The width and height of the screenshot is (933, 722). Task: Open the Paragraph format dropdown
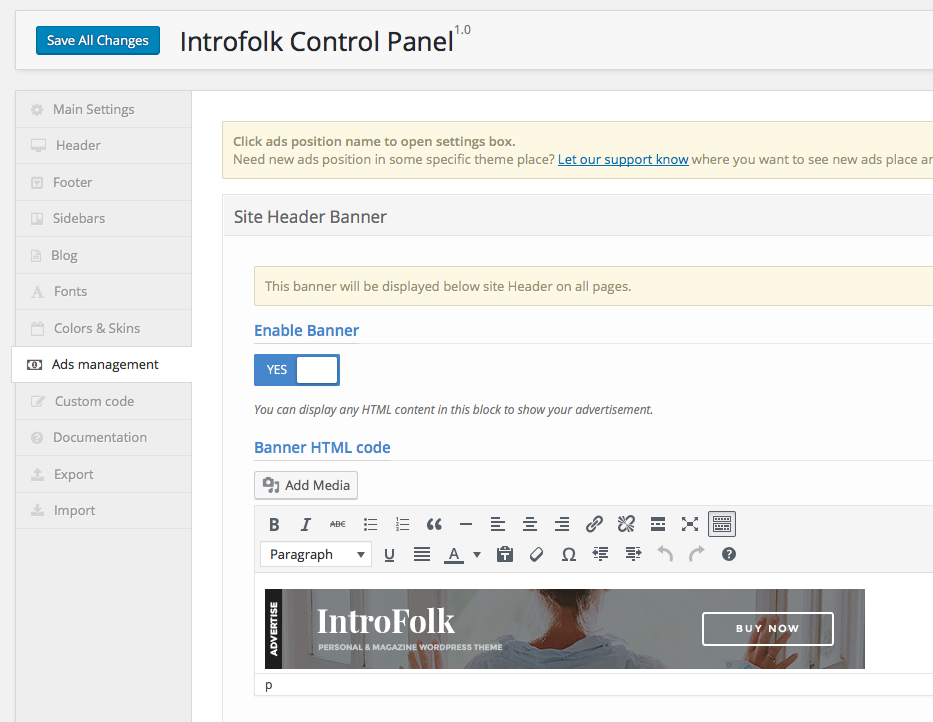316,554
